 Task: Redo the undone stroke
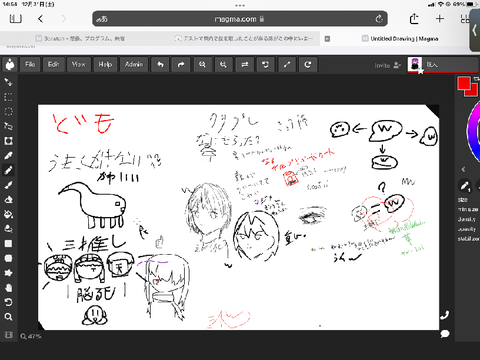(181, 64)
